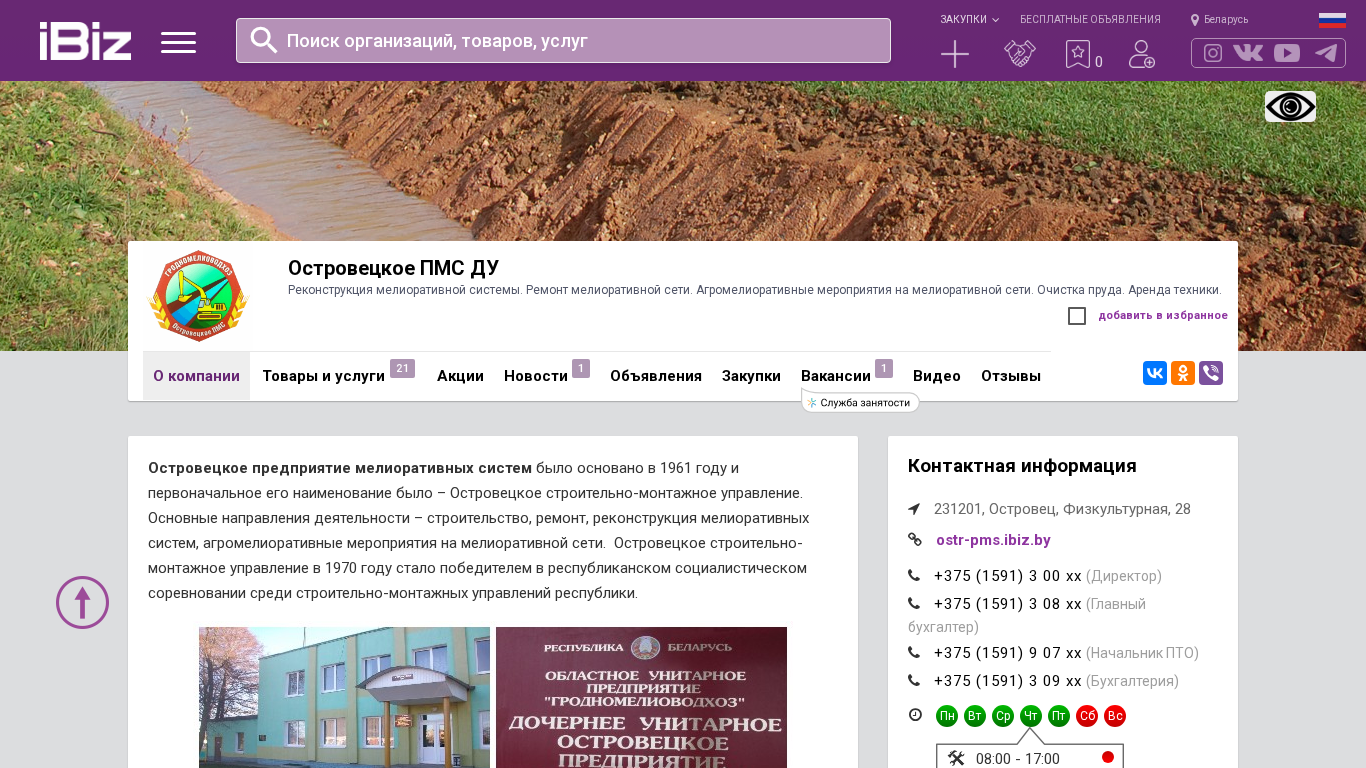Open the office building photo thumbnail
This screenshot has height=768, width=1366.
[x=344, y=697]
